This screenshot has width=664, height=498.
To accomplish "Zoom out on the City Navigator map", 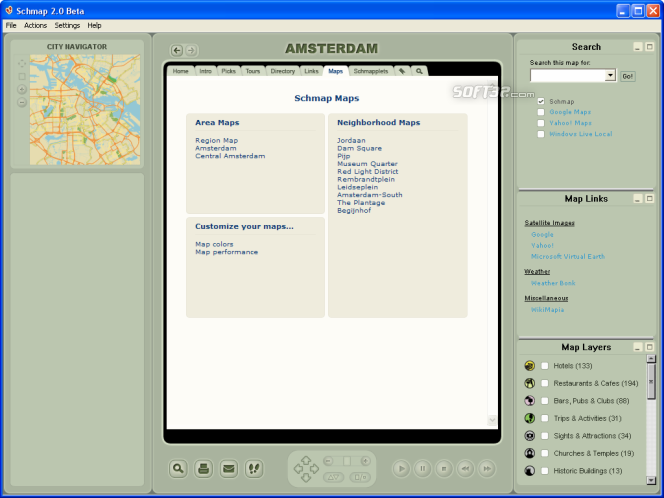I will click(22, 102).
